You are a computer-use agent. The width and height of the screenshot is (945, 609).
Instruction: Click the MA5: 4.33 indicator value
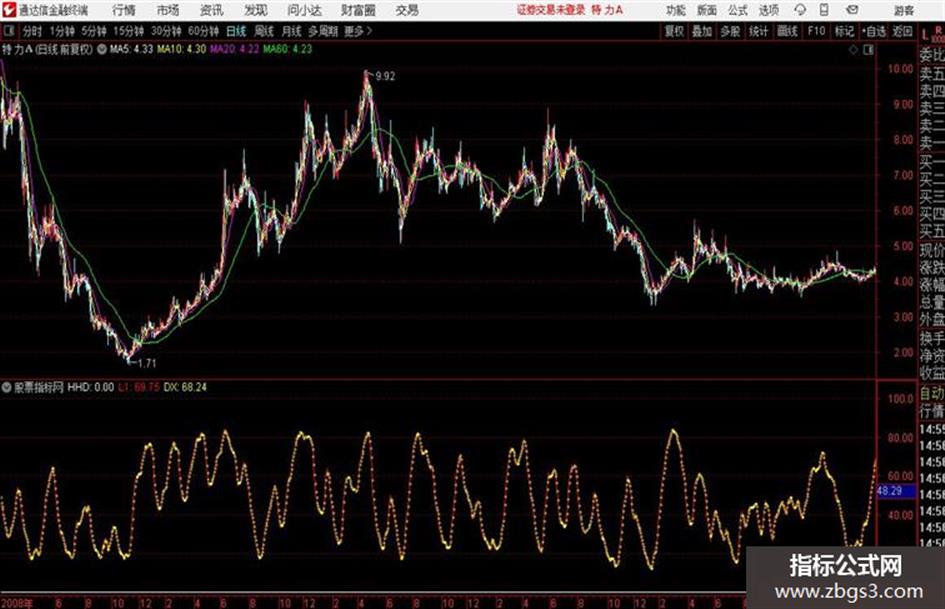coord(131,49)
